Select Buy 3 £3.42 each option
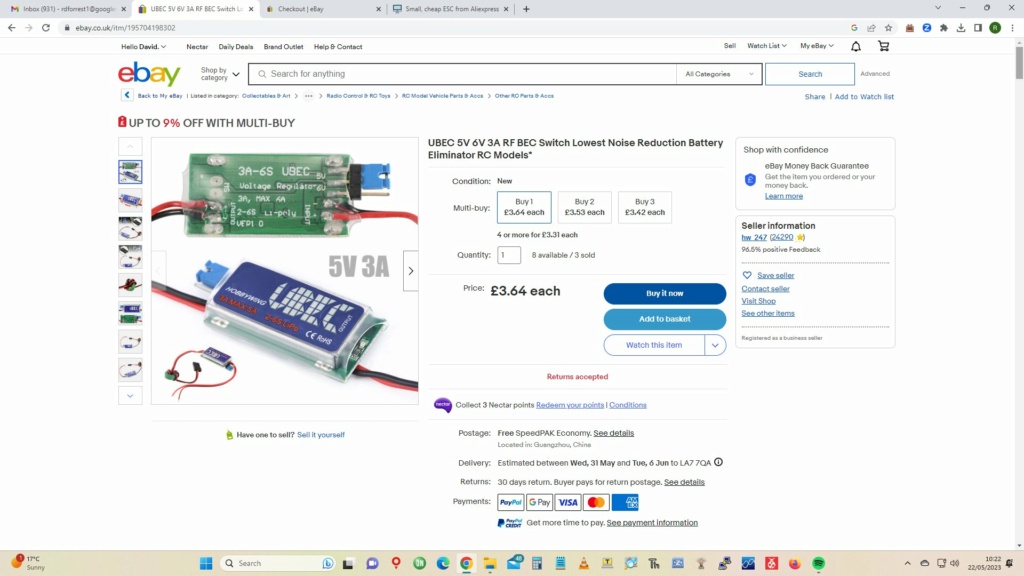The height and width of the screenshot is (576, 1024). [645, 207]
